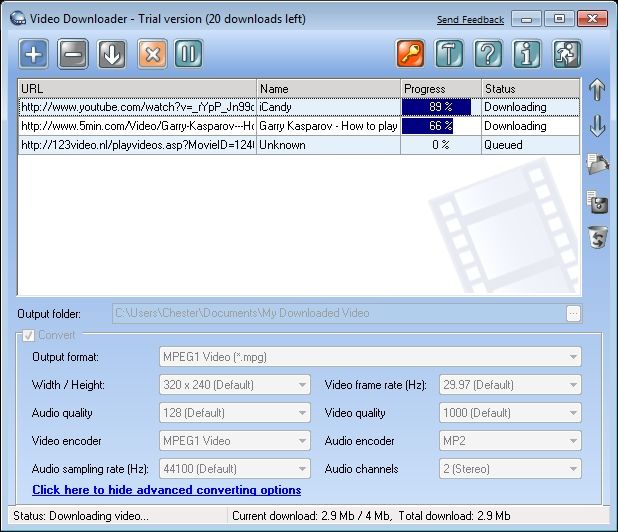Toggle the Convert checkbox
618x532 pixels.
28,336
